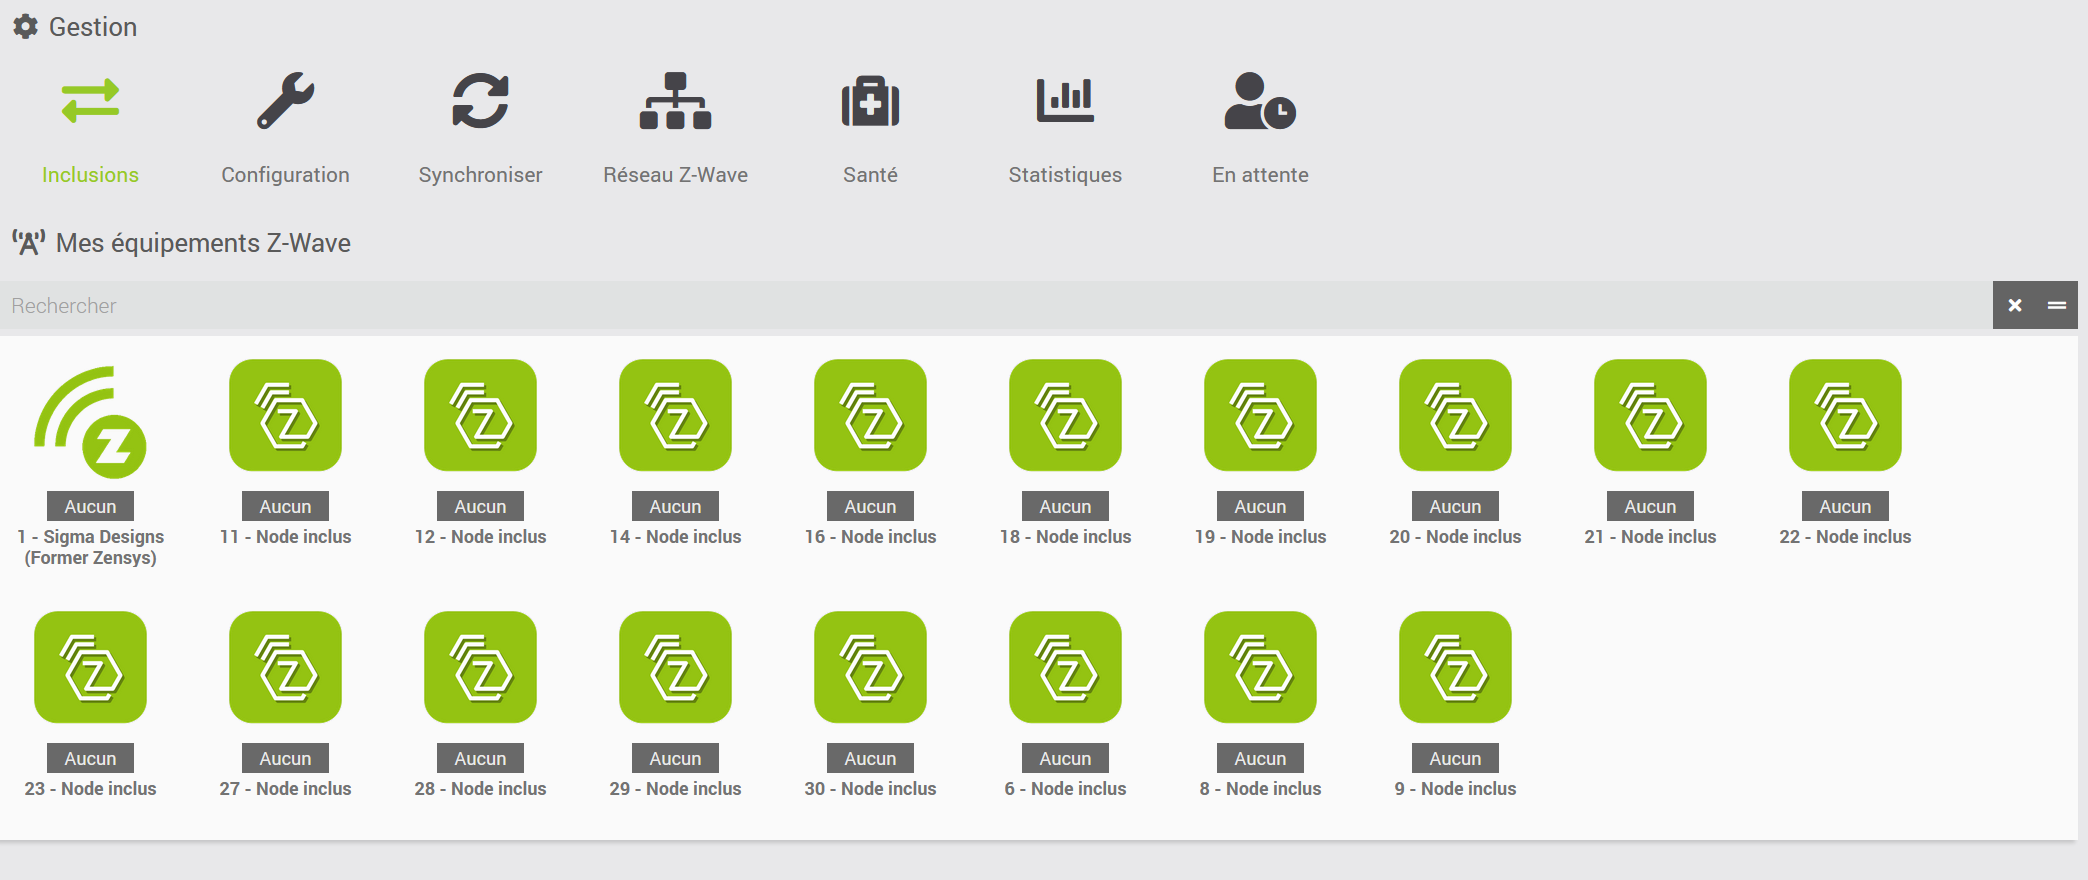Viewport: 2088px width, 880px height.
Task: Click '29 - Node inclus' text
Action: [x=675, y=789]
